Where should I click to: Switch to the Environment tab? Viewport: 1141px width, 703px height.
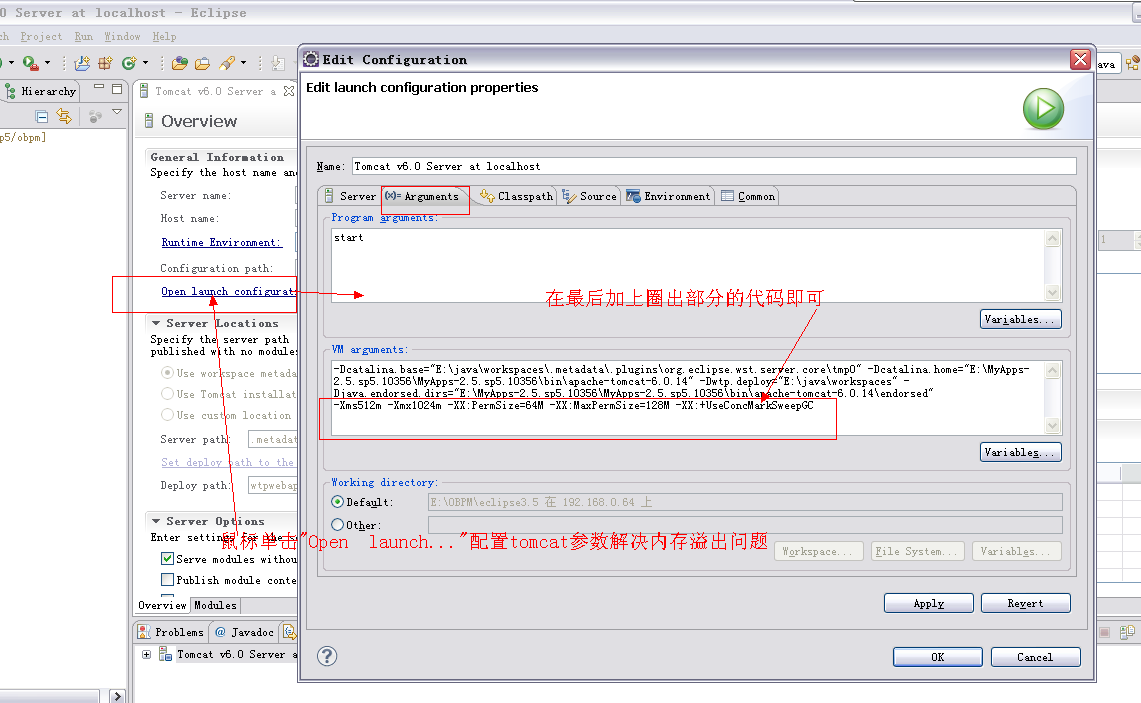tap(668, 196)
